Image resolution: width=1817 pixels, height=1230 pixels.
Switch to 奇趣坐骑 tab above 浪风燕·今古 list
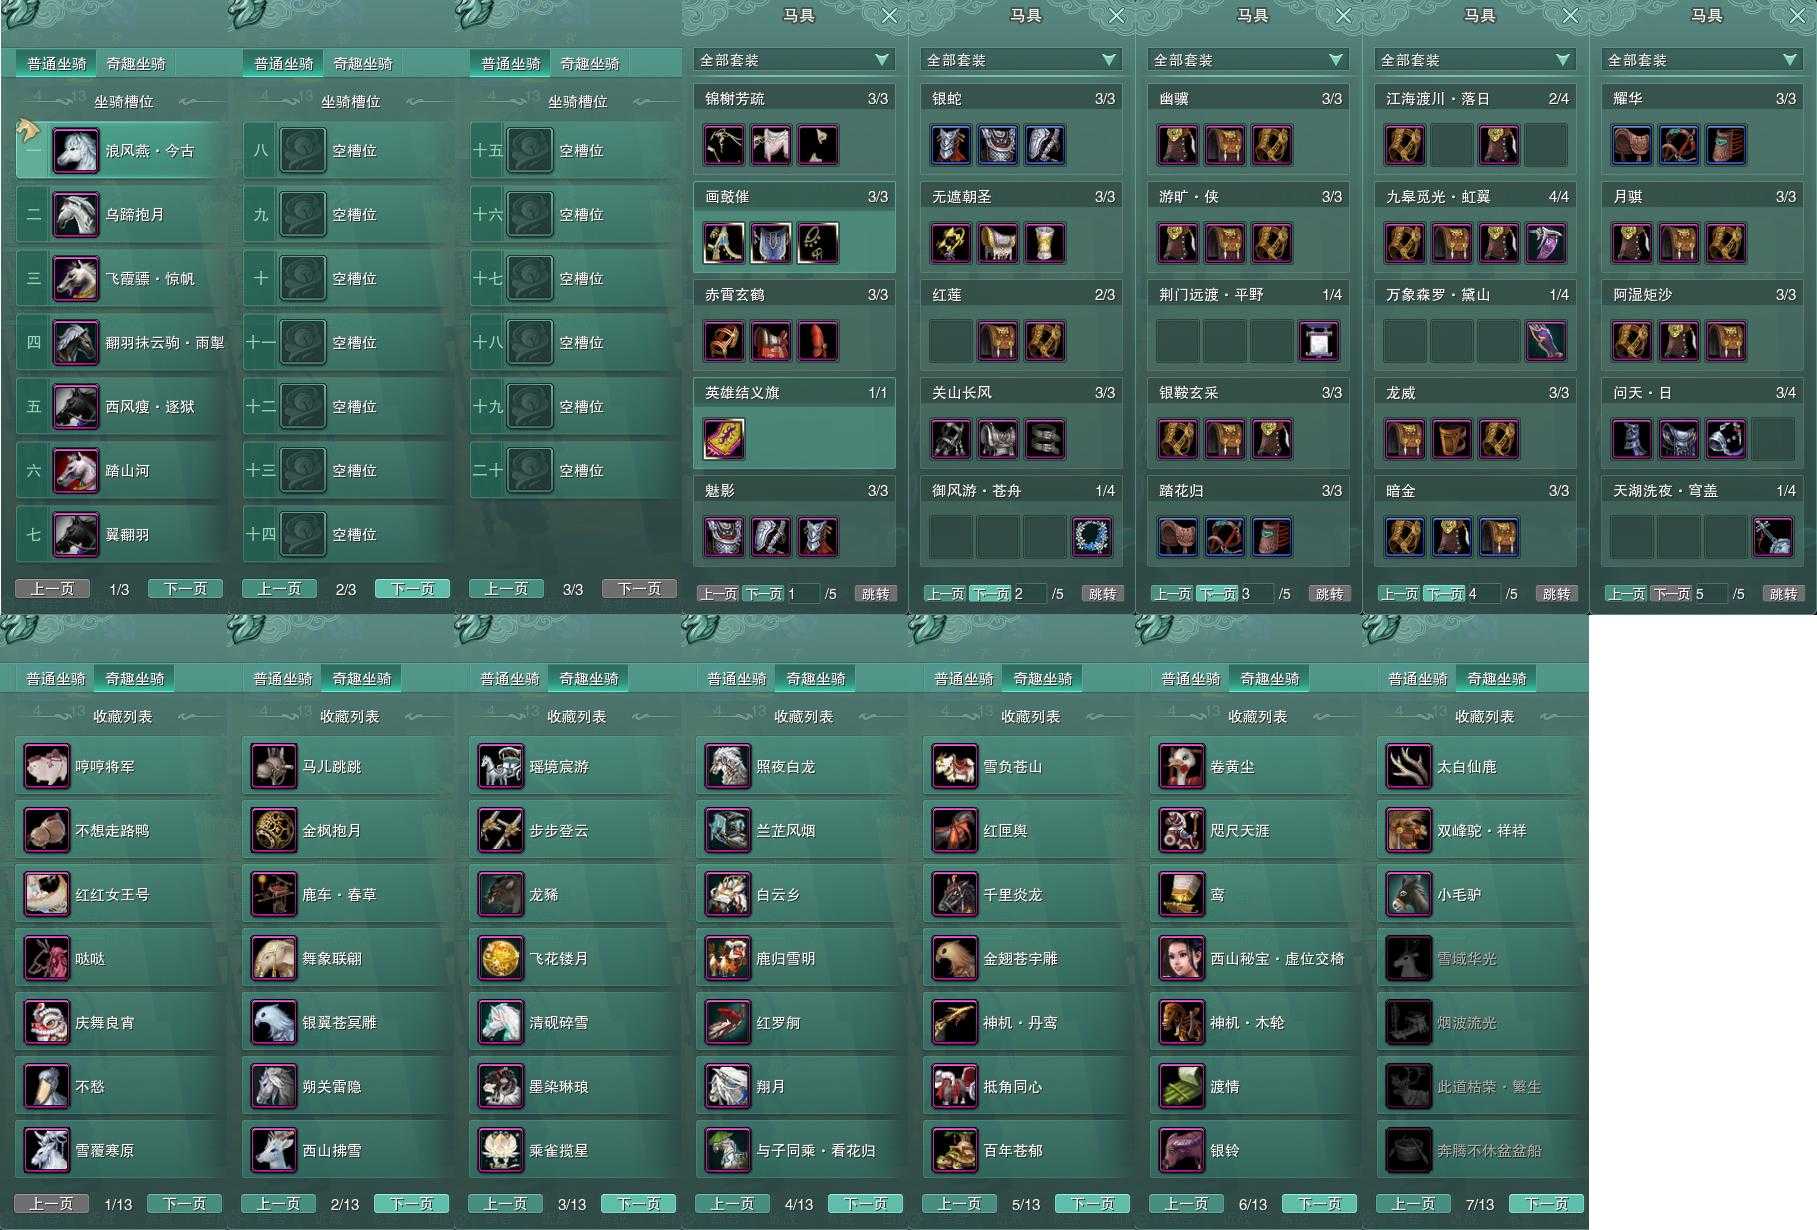[x=136, y=63]
